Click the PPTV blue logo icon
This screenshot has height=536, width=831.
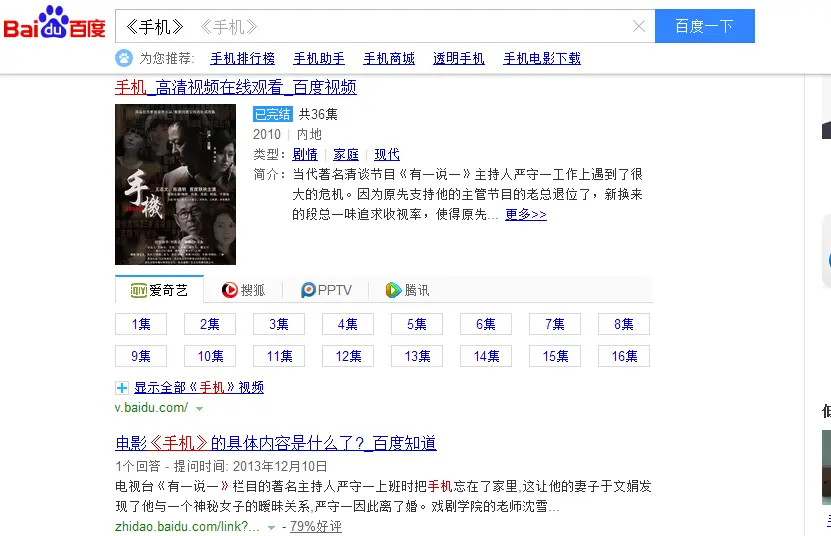tap(308, 290)
